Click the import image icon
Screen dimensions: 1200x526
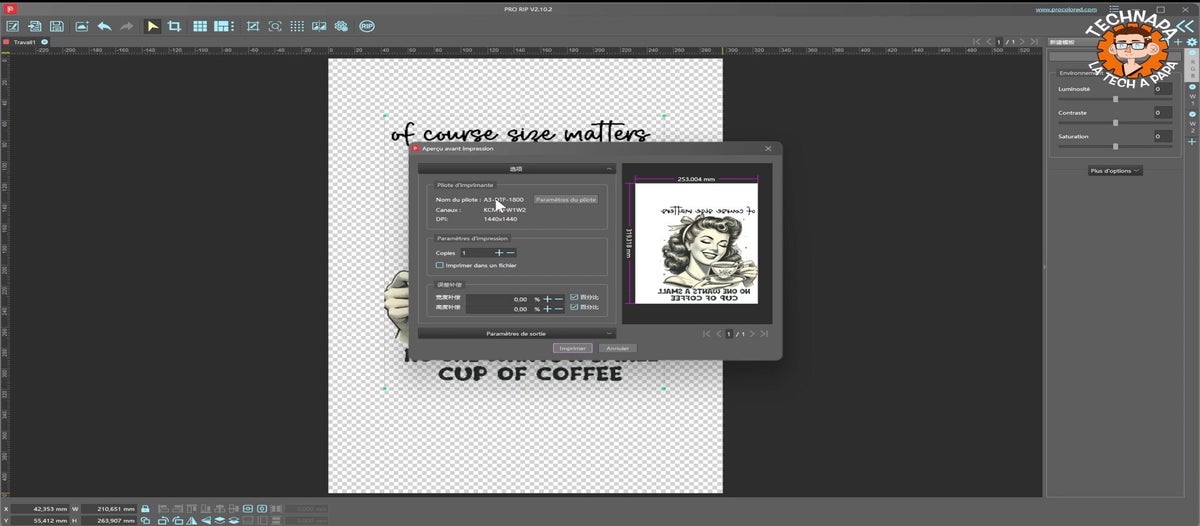pyautogui.click(x=81, y=26)
